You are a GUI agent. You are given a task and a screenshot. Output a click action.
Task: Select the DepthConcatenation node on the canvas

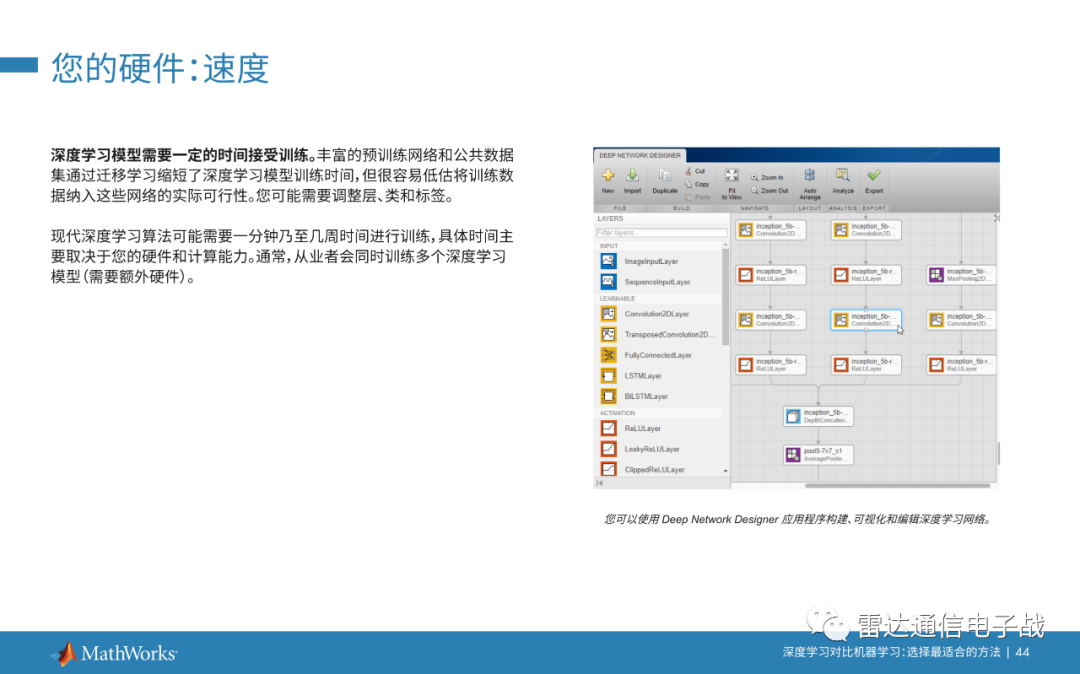(x=818, y=417)
